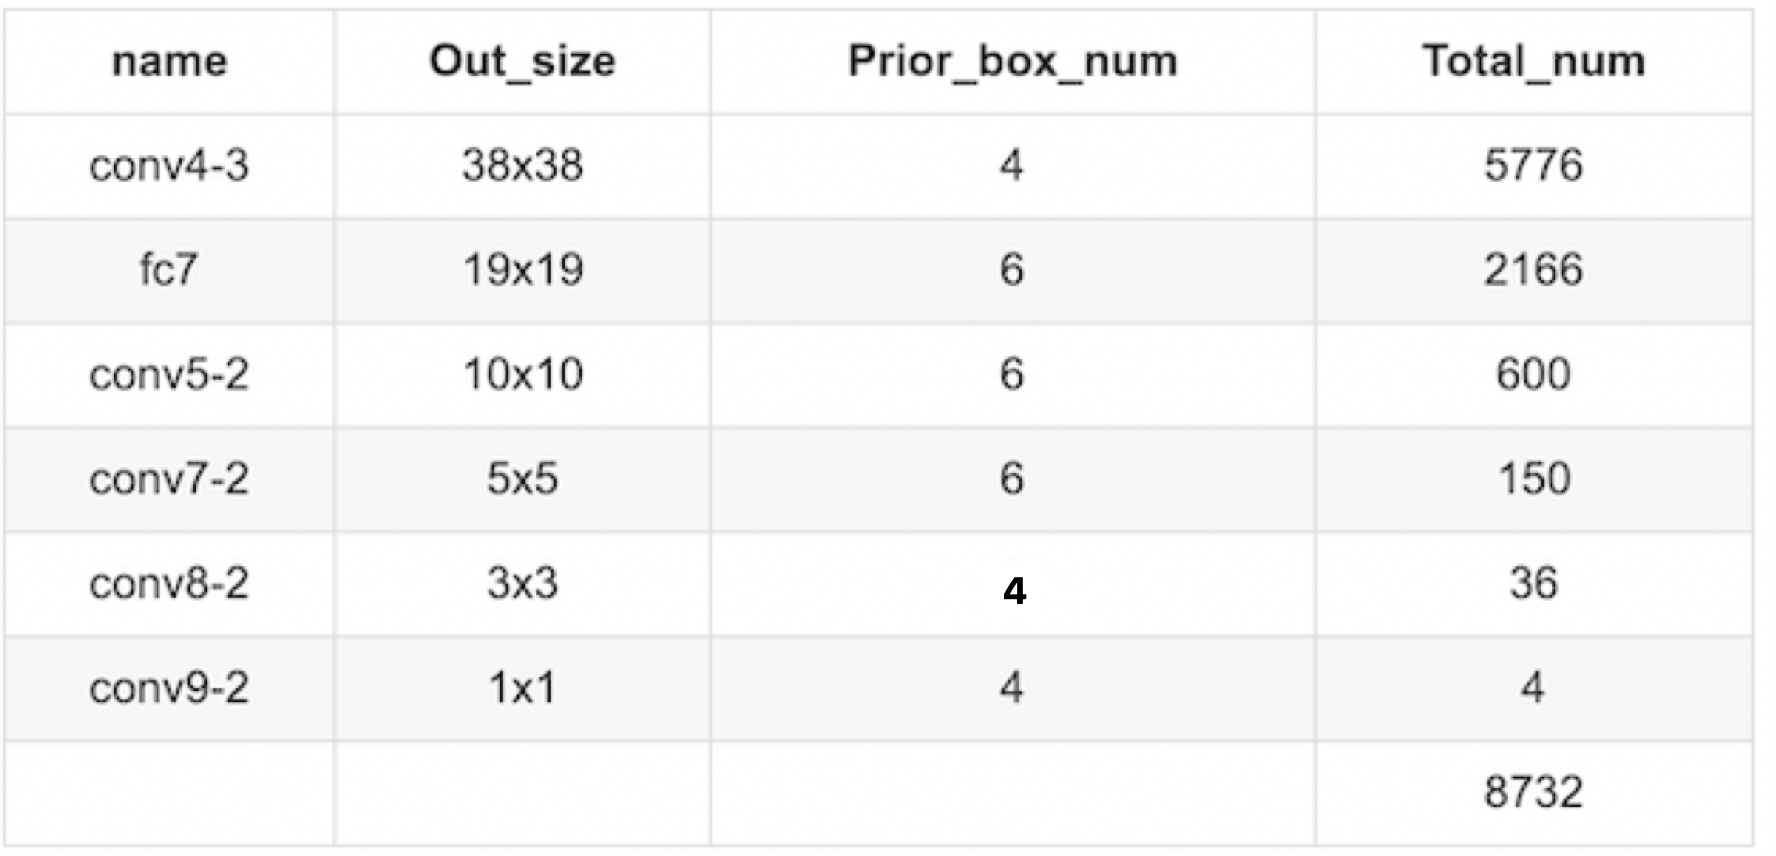Select the conv7-2 name cell
1776x856 pixels.
[x=169, y=479]
